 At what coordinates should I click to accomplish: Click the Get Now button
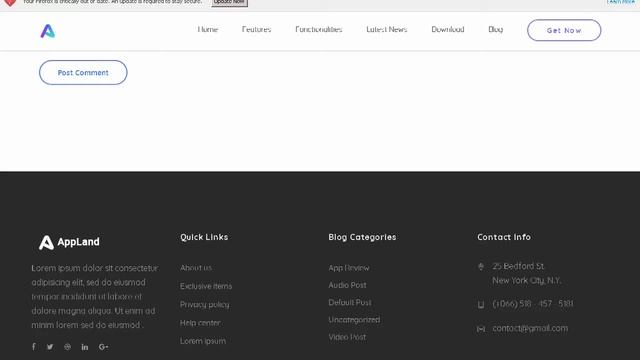(564, 30)
